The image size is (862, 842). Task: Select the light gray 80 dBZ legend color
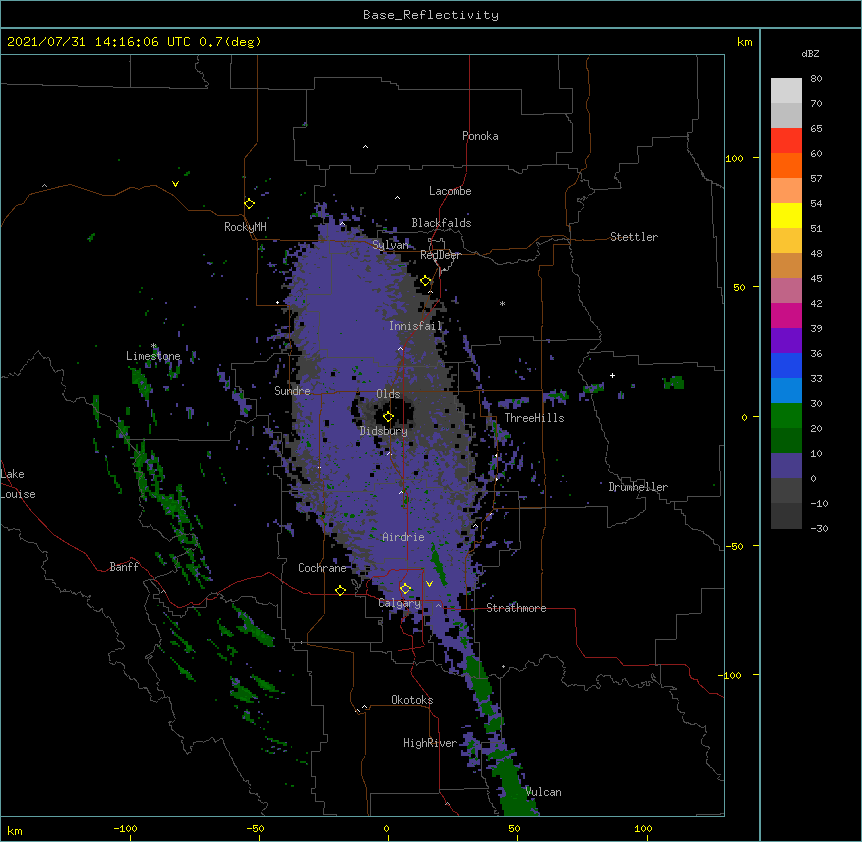coord(786,90)
